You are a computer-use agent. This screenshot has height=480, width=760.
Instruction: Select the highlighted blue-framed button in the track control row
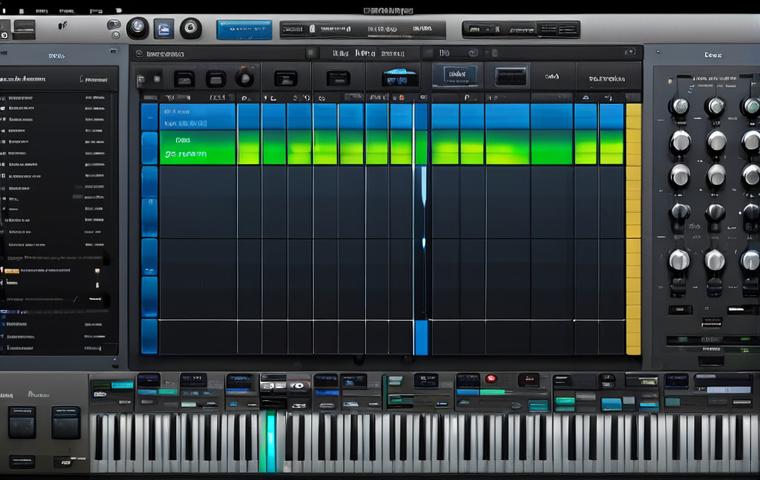tap(457, 75)
